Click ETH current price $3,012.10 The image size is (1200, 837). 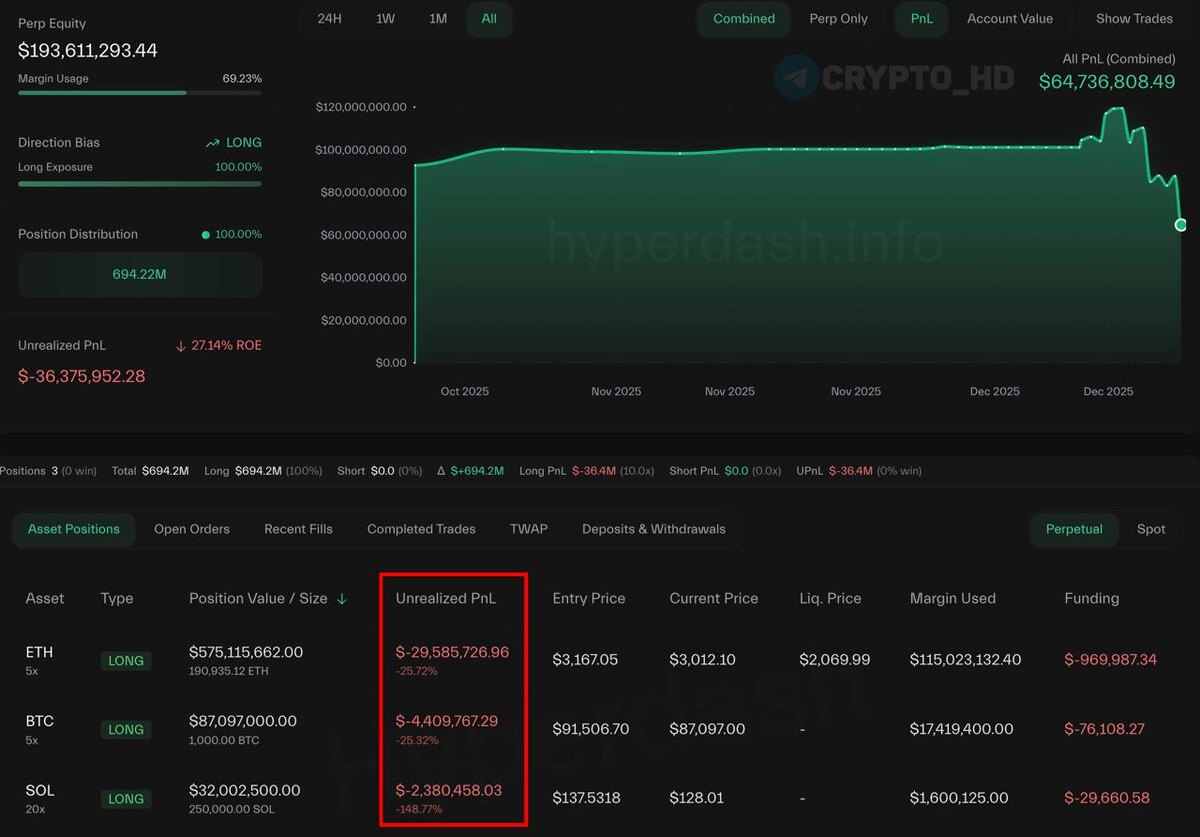click(702, 660)
